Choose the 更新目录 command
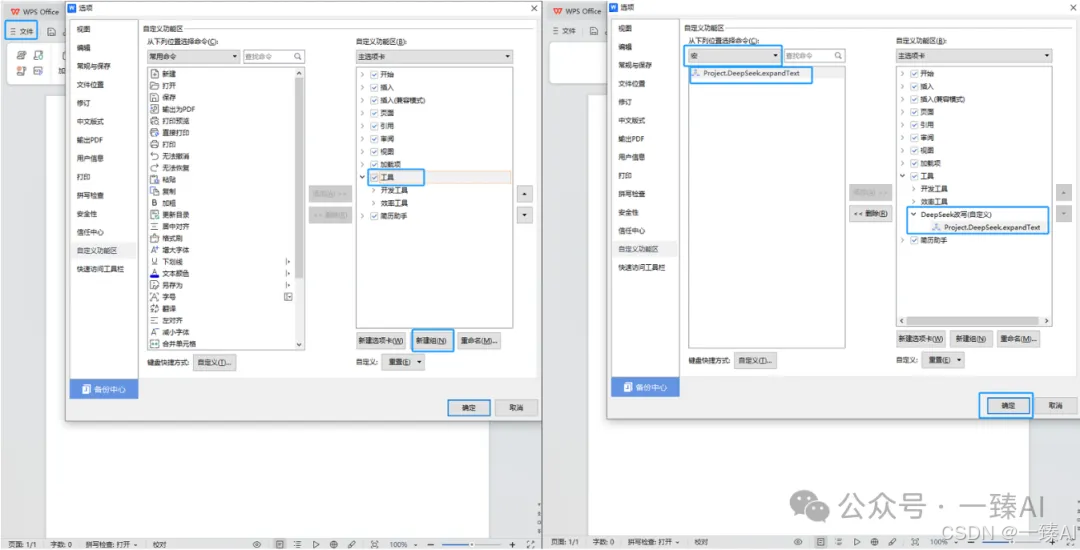This screenshot has height=550, width=1080. [174, 214]
